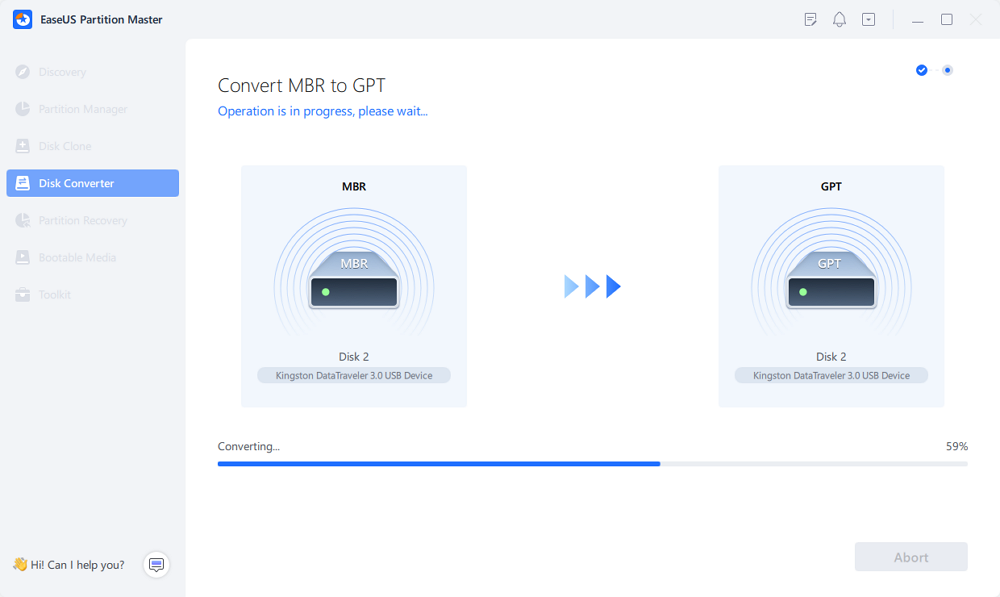Image resolution: width=1000 pixels, height=597 pixels.
Task: Click the Discovery compass icon
Action: [x=22, y=72]
